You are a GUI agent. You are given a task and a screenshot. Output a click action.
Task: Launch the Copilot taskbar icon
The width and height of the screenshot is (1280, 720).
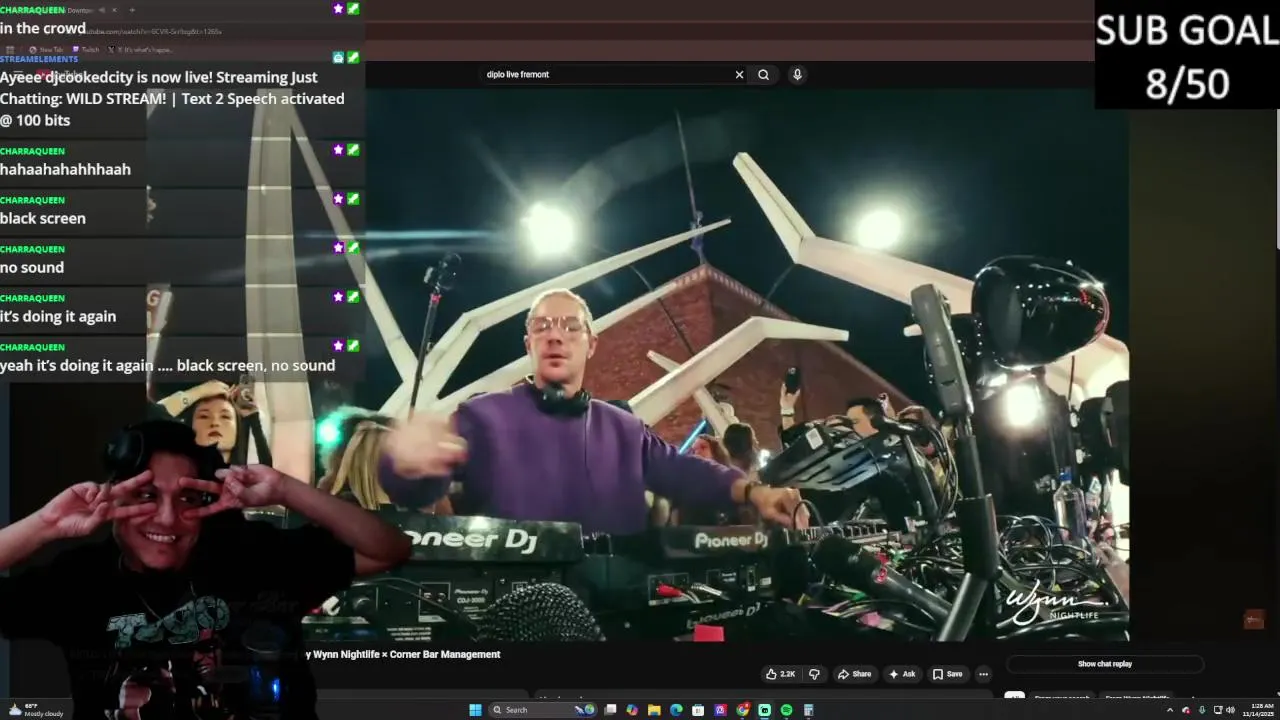pyautogui.click(x=632, y=710)
